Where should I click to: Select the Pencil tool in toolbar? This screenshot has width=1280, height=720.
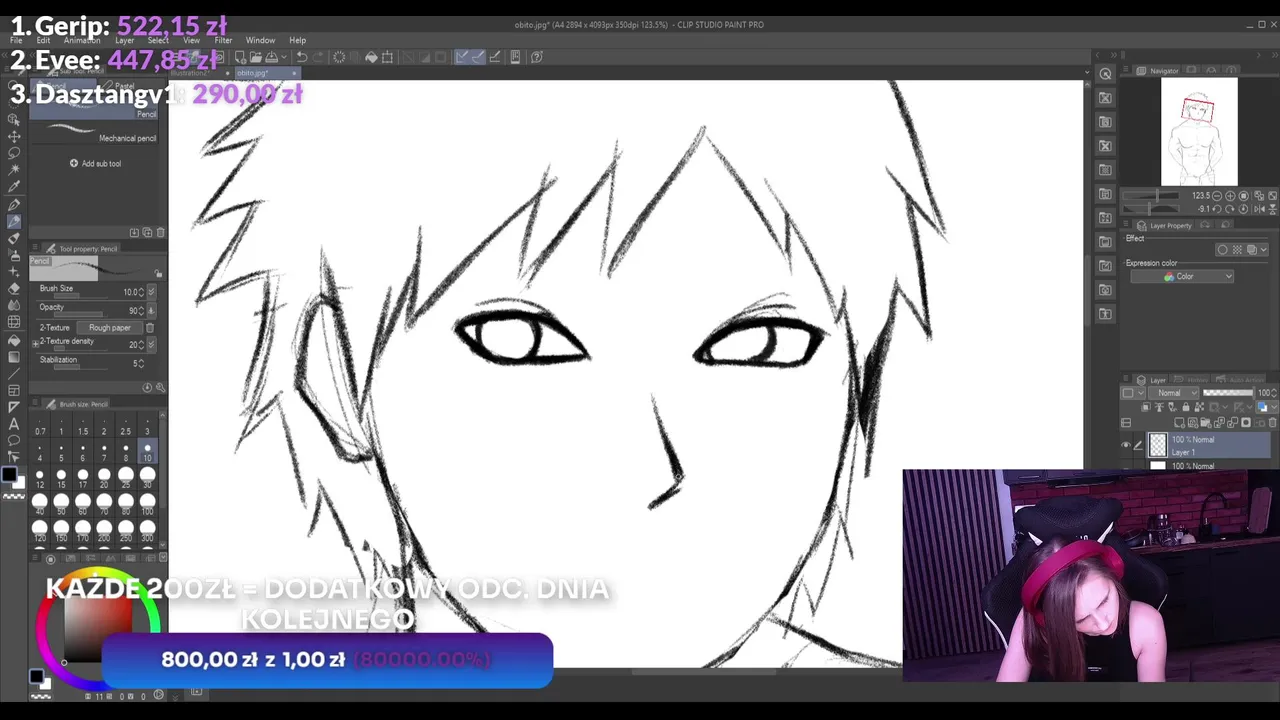pos(14,221)
